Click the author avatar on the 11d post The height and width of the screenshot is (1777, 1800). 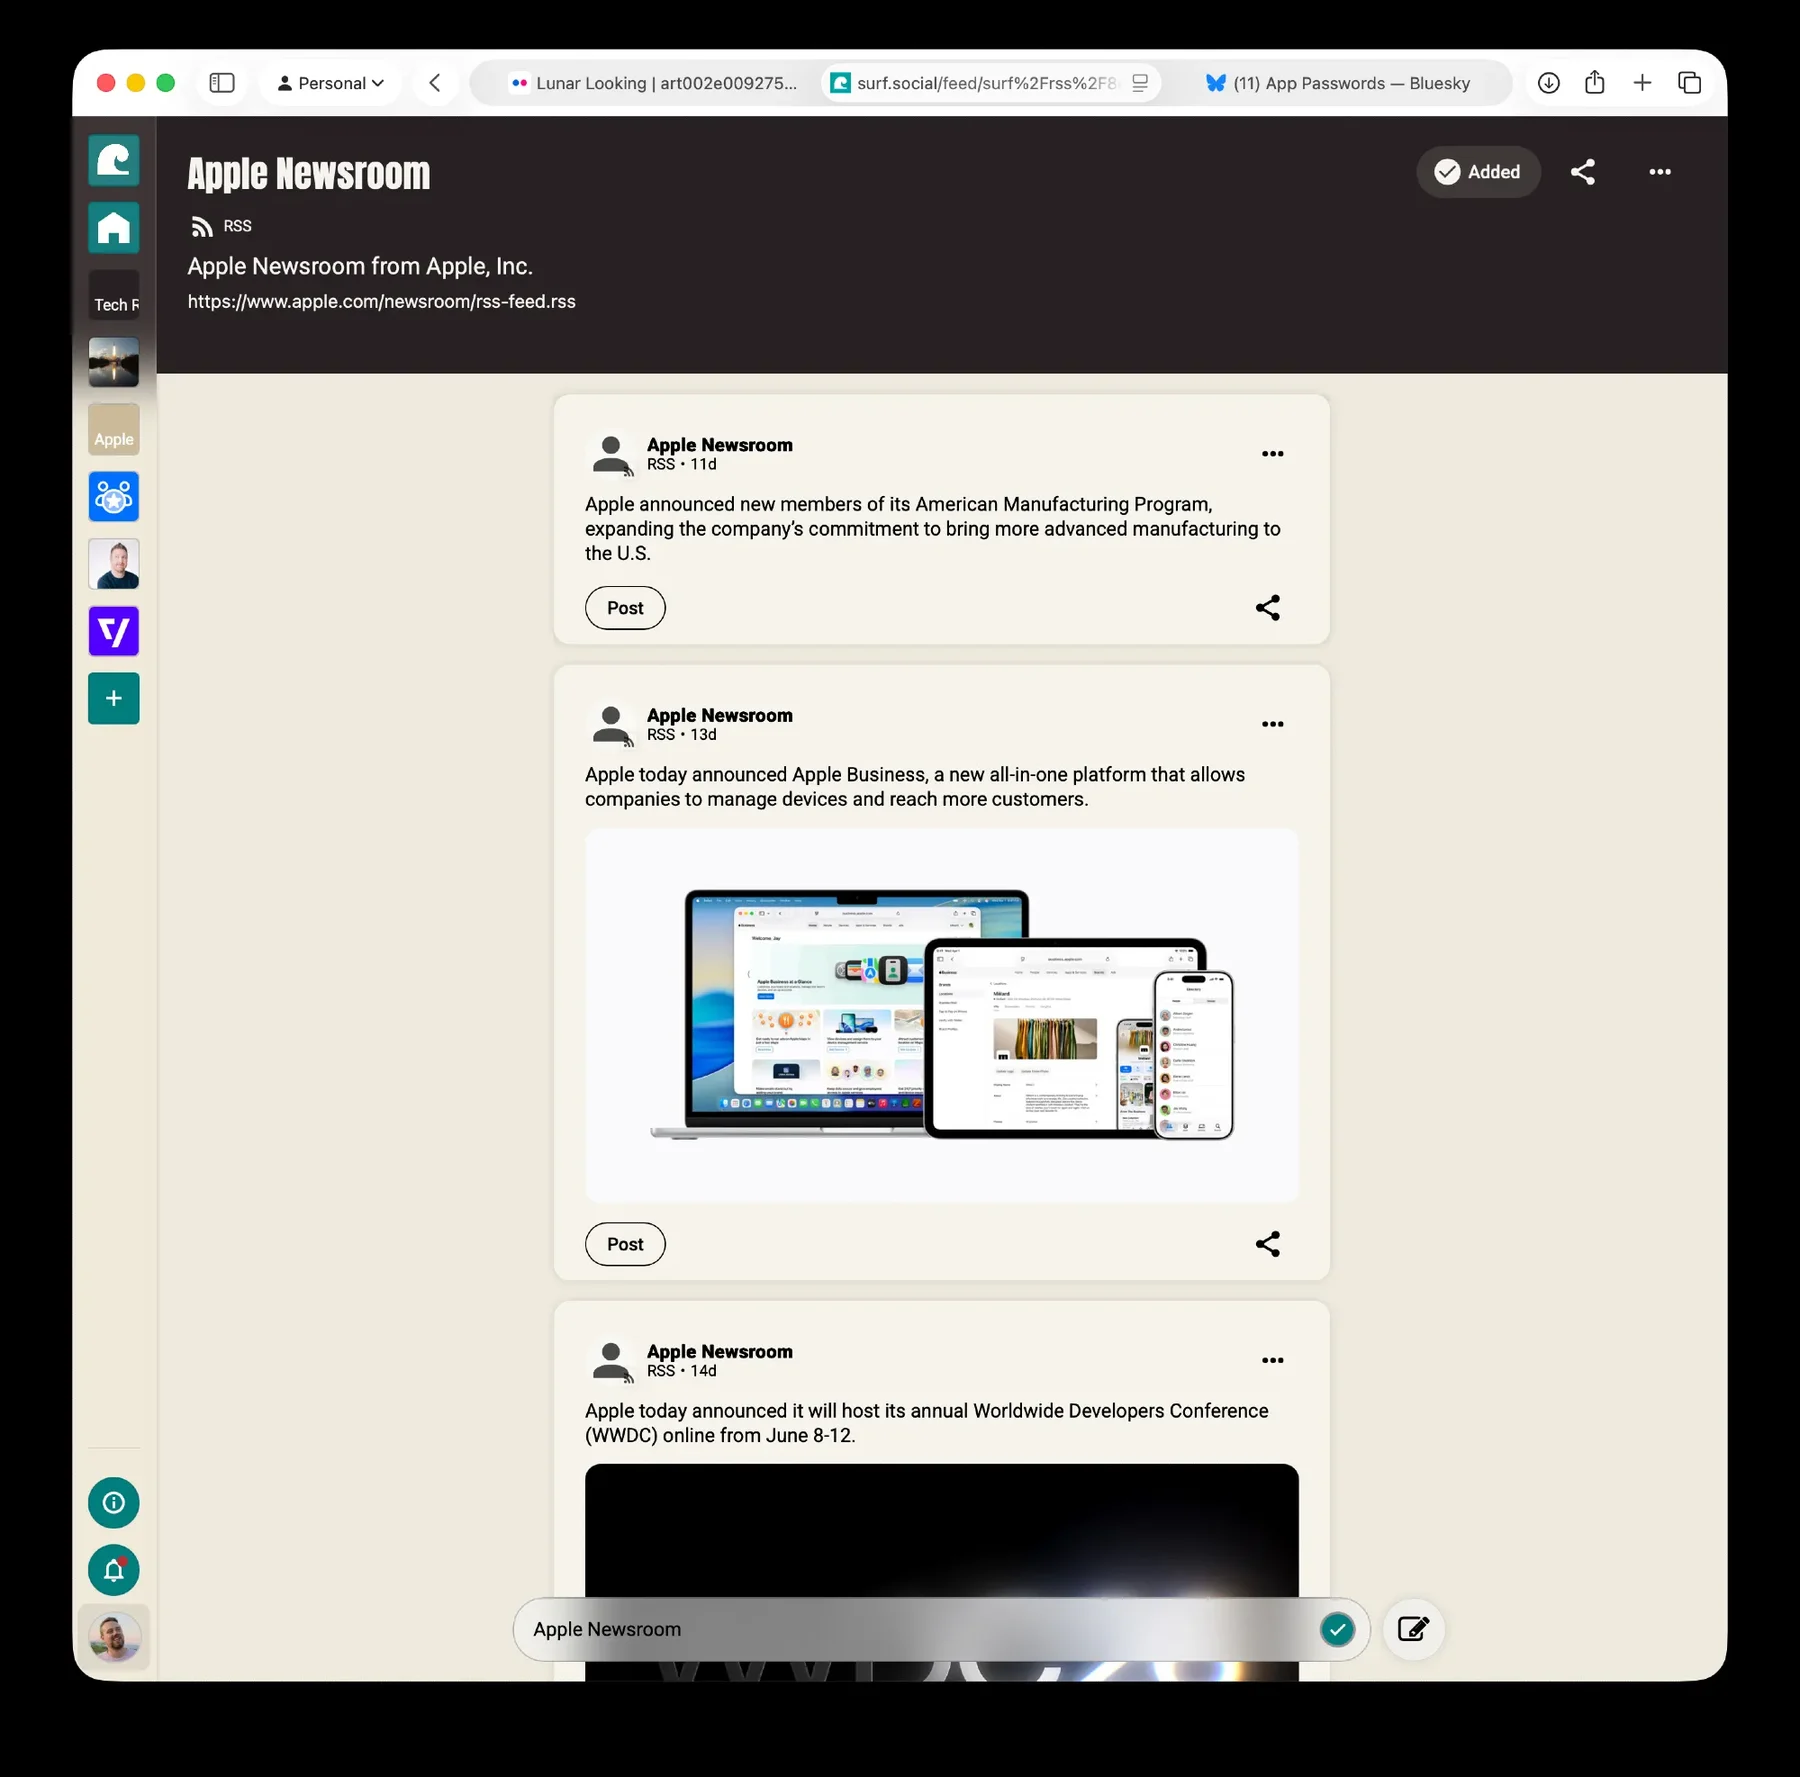pos(611,455)
